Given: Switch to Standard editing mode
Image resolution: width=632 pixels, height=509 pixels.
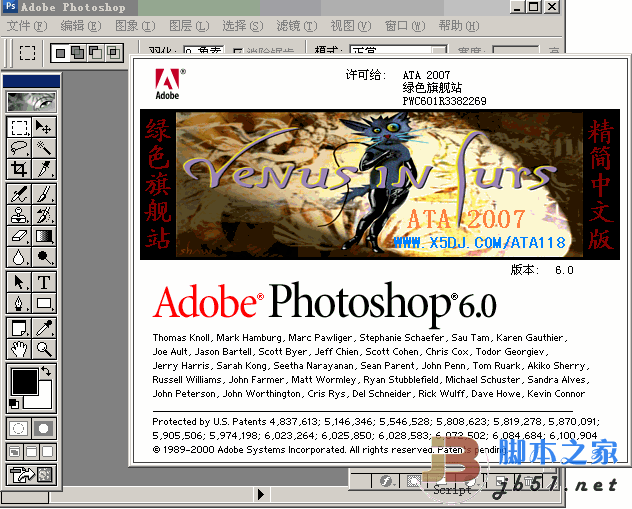Looking at the screenshot, I should click(x=19, y=428).
